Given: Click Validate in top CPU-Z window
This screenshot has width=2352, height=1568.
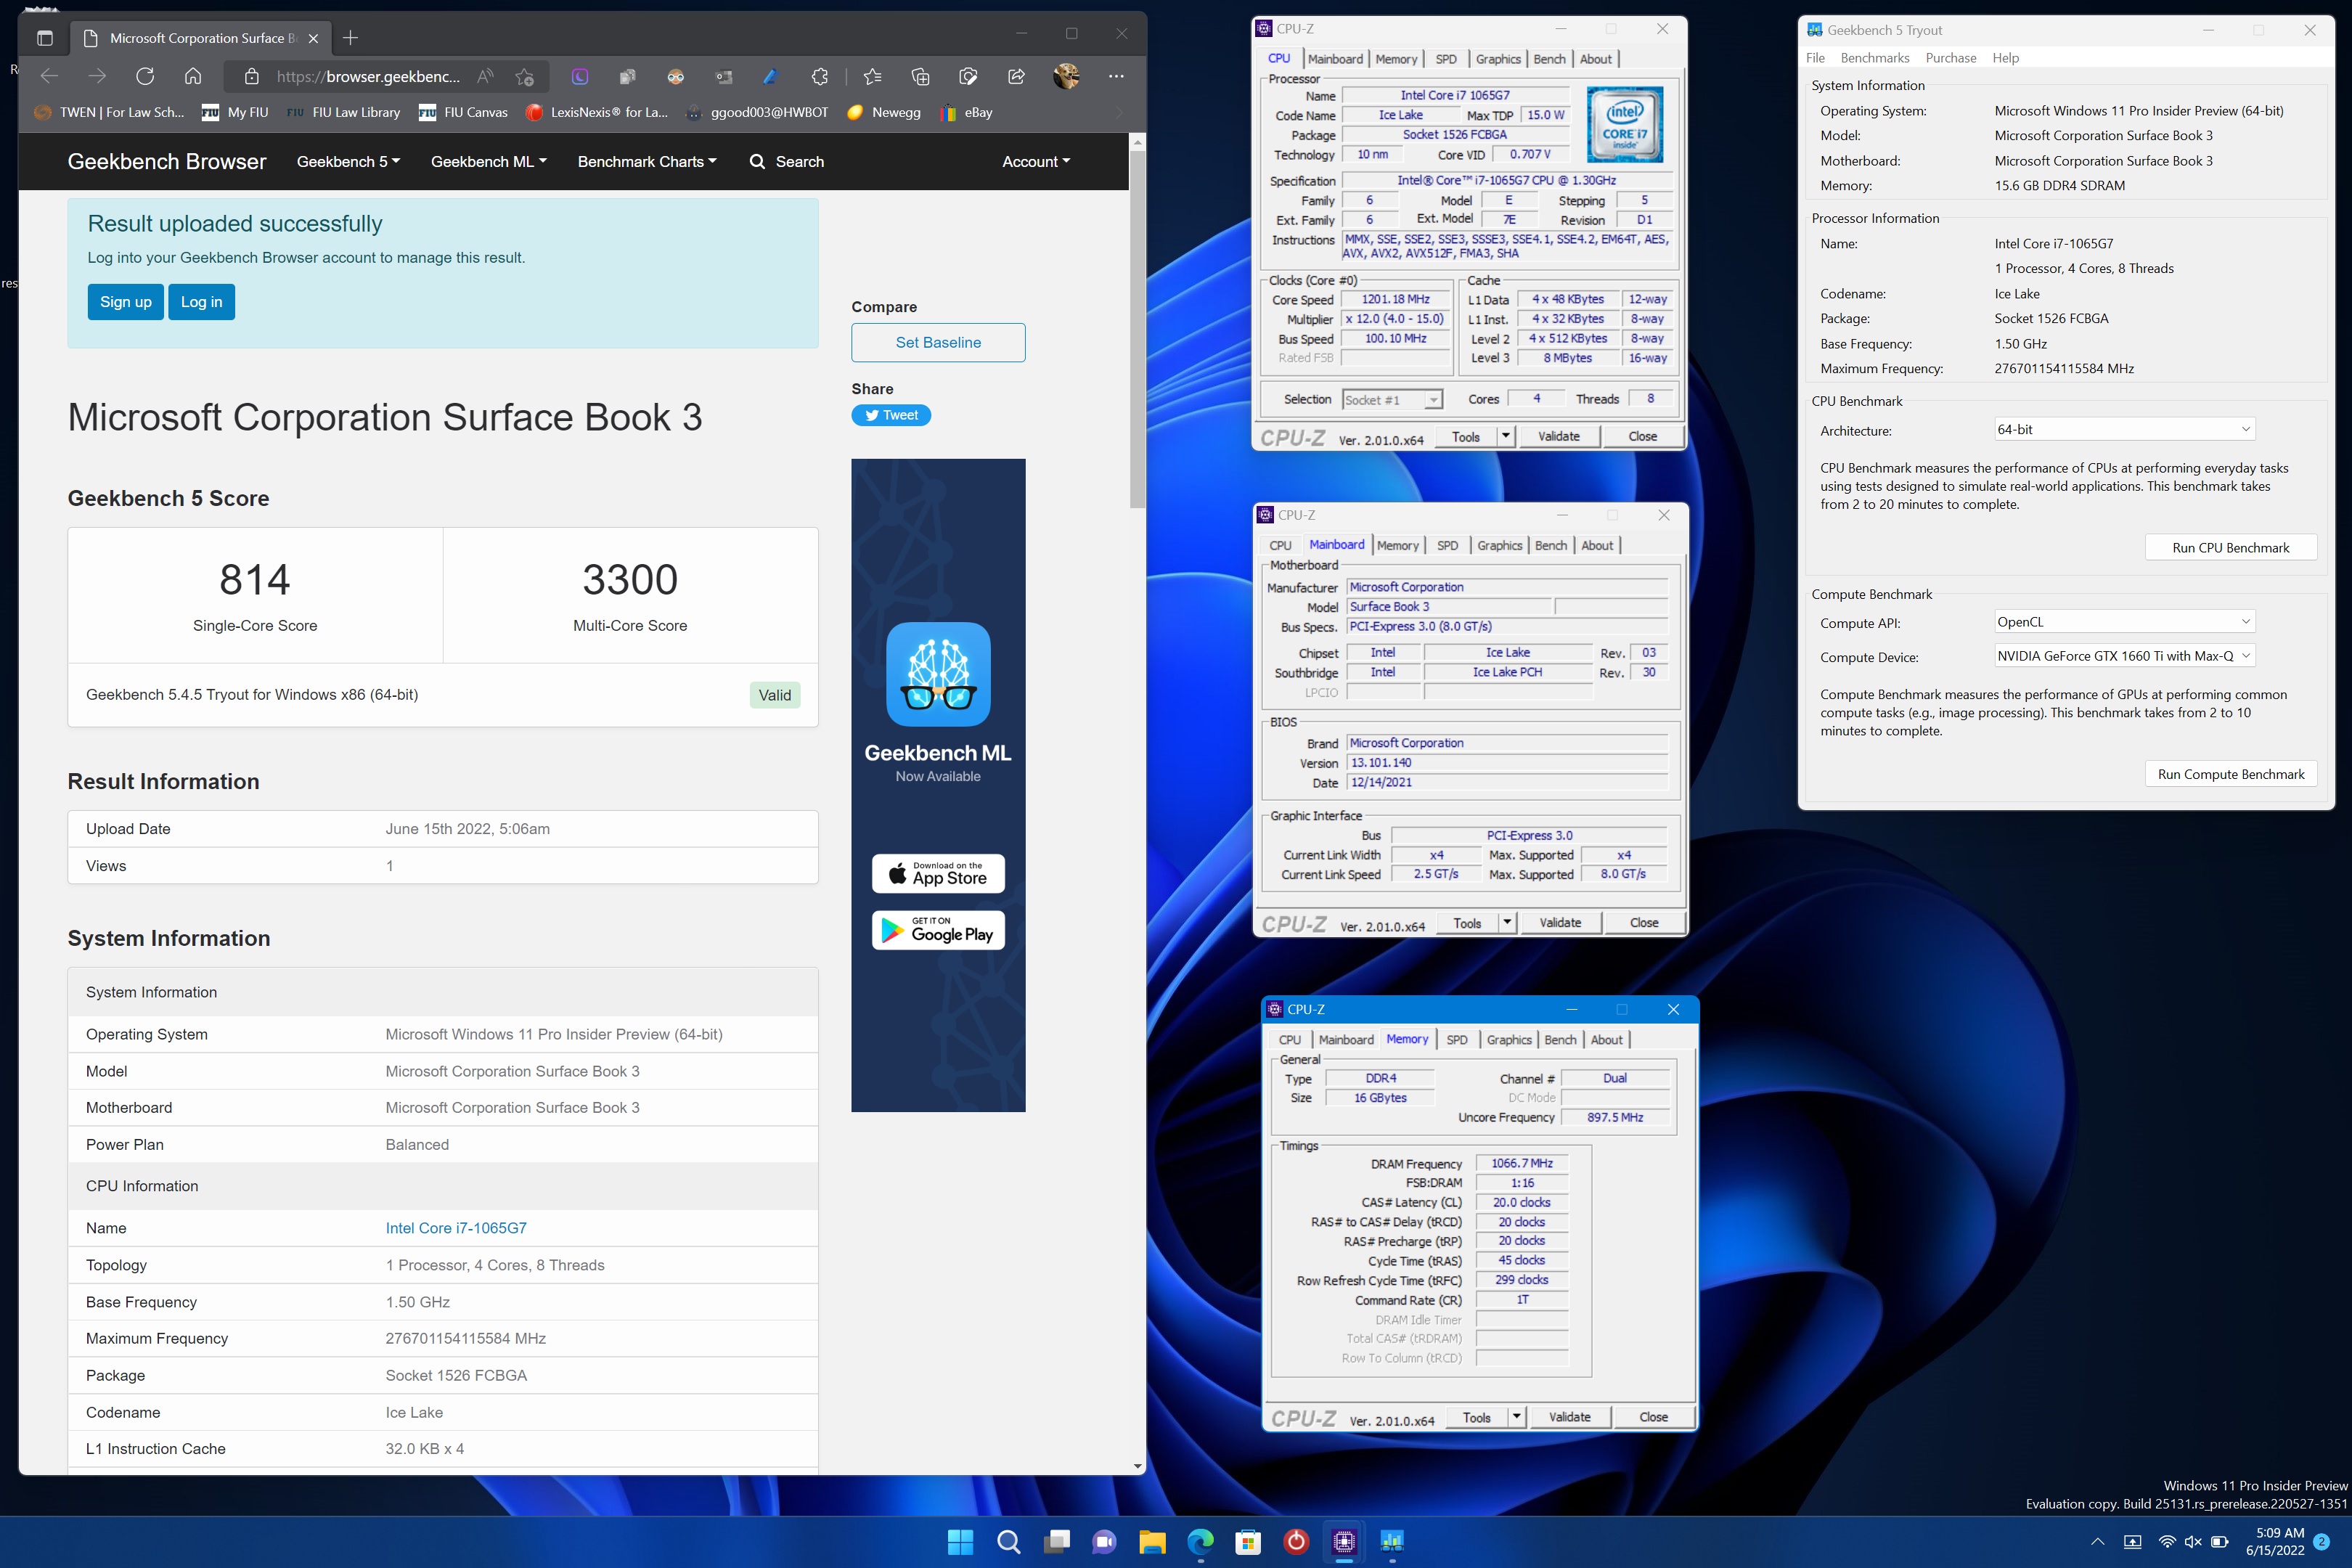Looking at the screenshot, I should (x=1559, y=436).
